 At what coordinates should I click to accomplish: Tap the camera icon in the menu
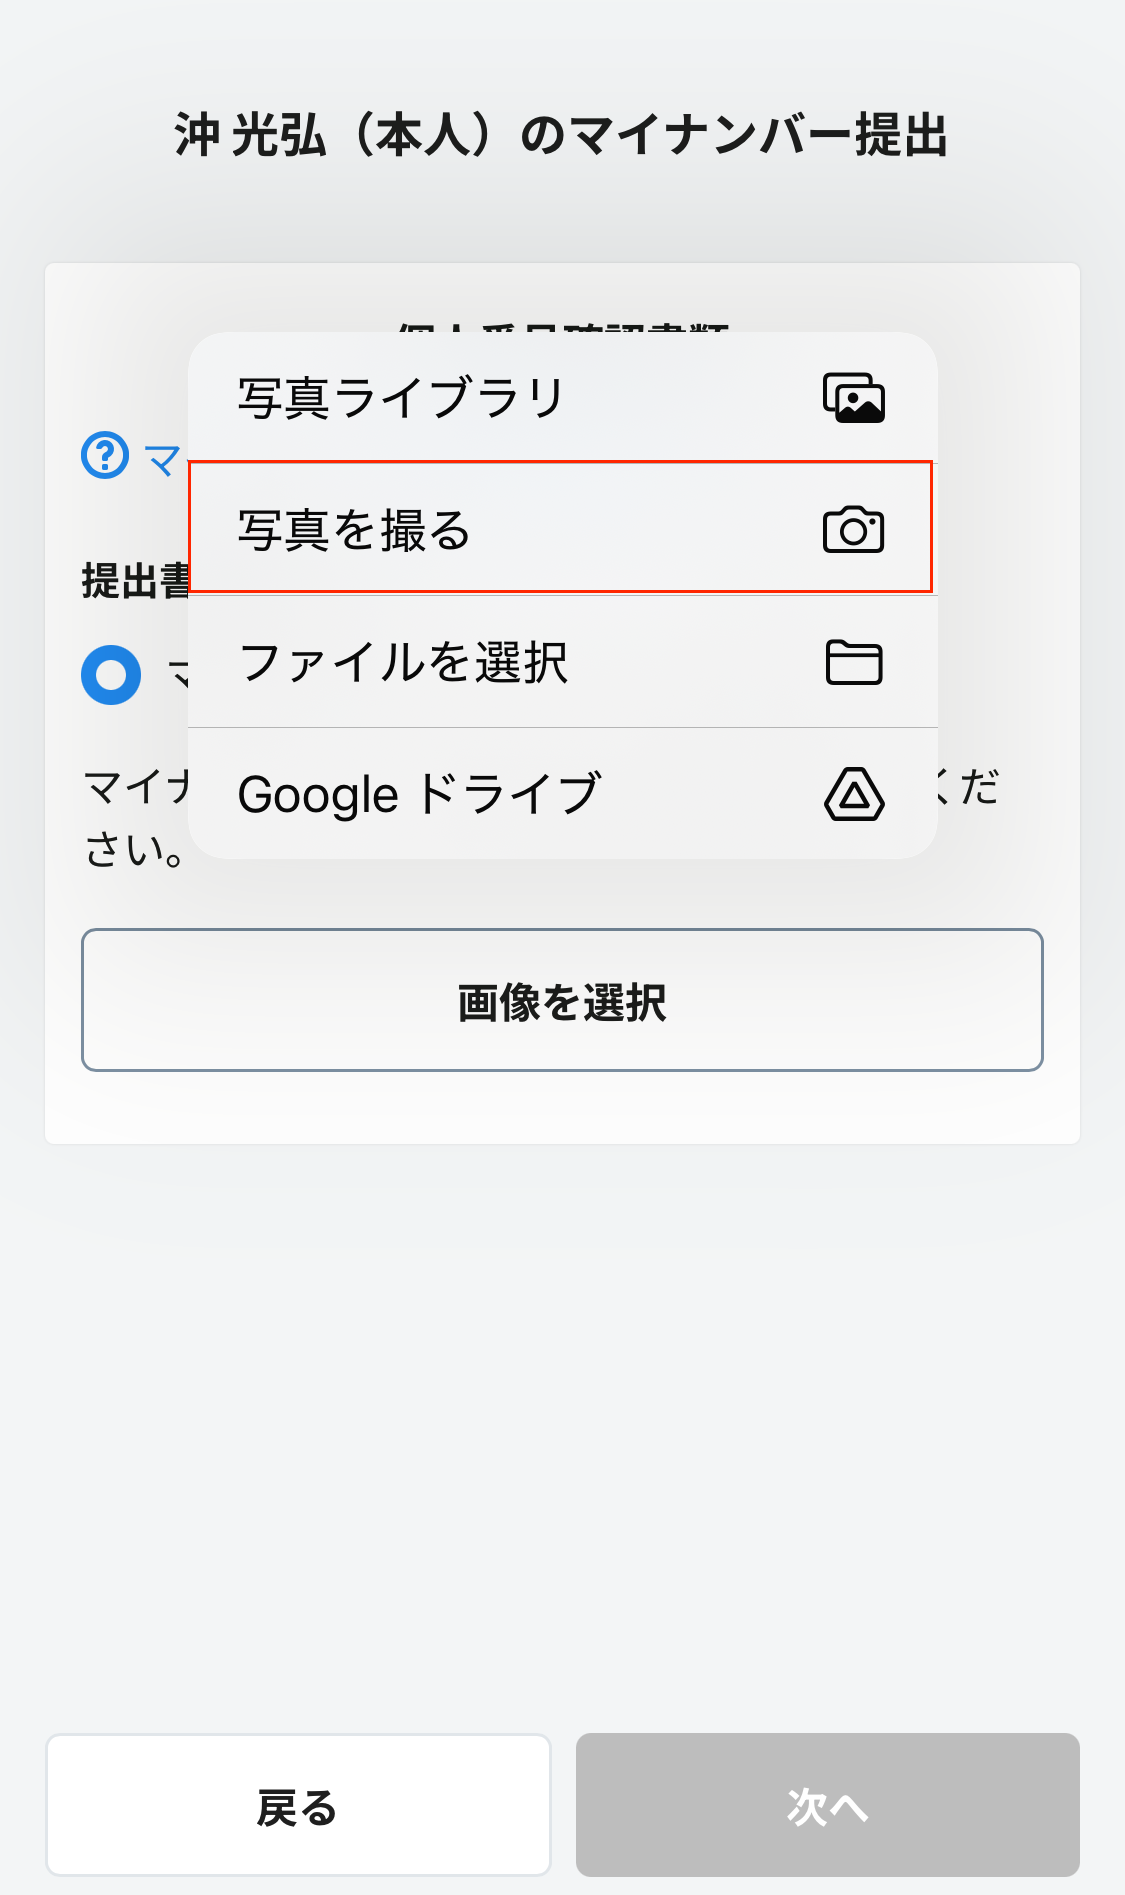point(853,530)
